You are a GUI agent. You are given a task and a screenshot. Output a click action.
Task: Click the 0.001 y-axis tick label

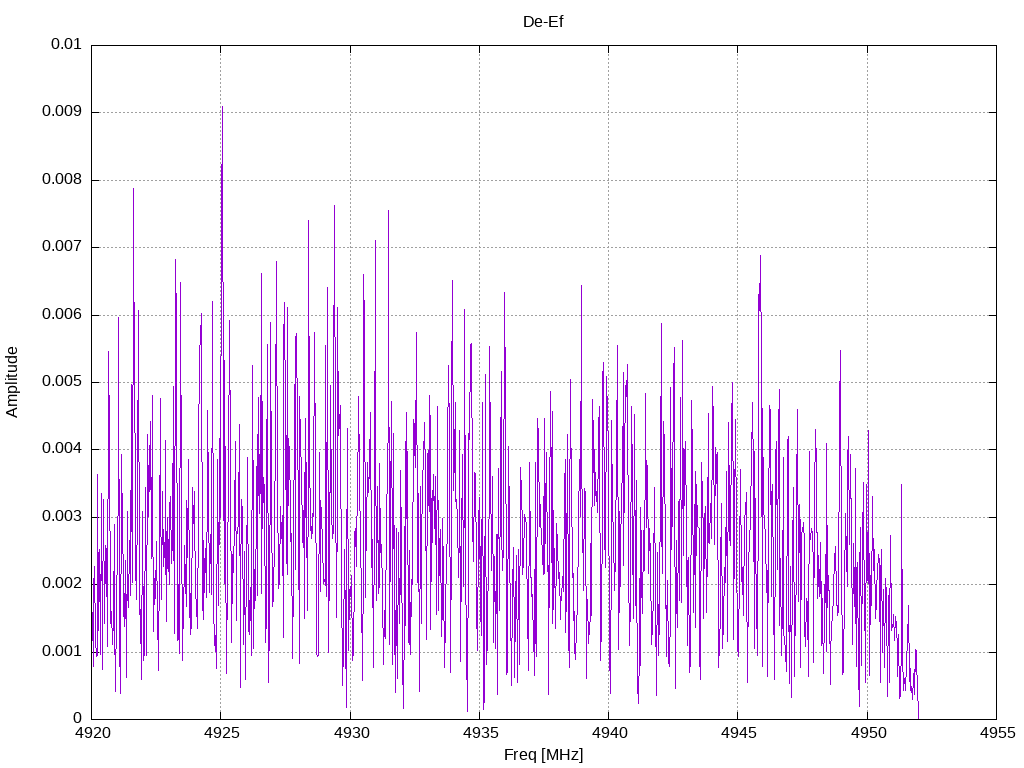point(62,652)
